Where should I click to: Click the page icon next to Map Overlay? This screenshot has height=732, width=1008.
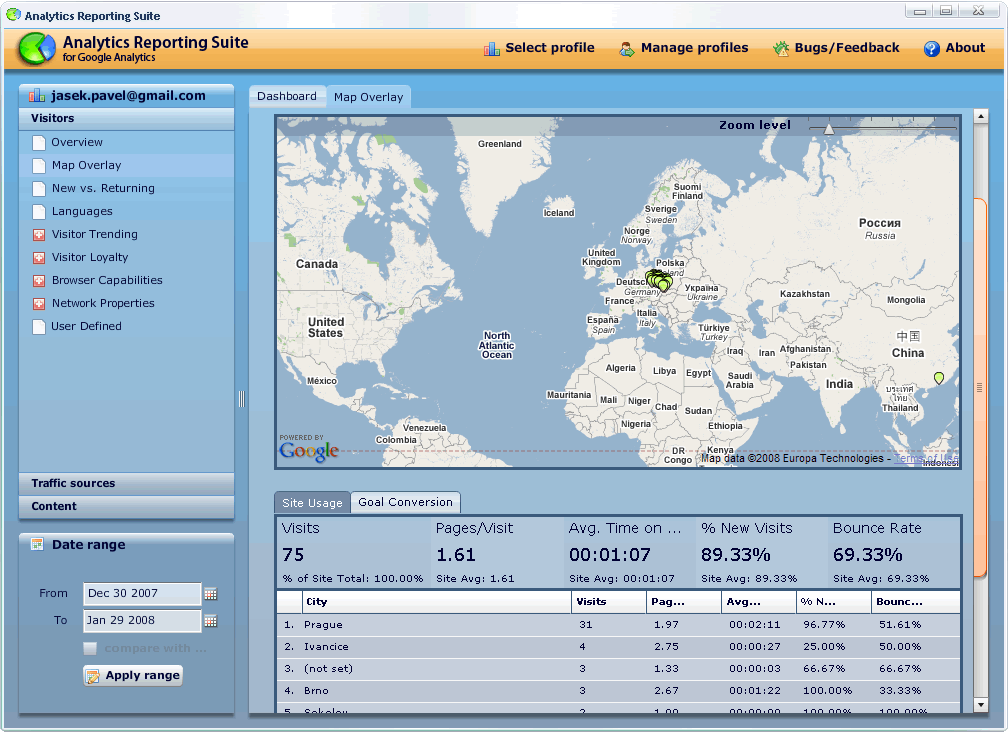point(39,166)
